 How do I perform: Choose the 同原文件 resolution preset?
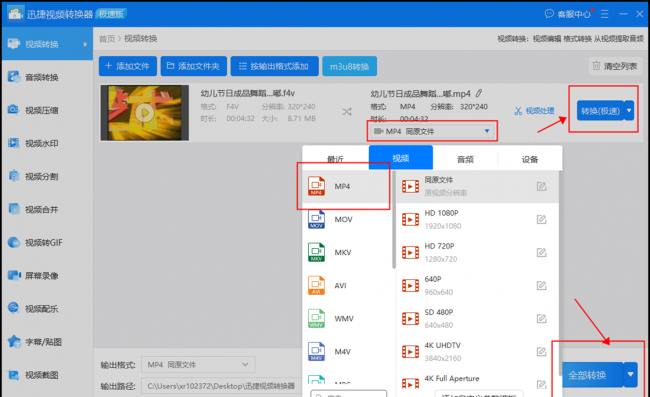[478, 186]
